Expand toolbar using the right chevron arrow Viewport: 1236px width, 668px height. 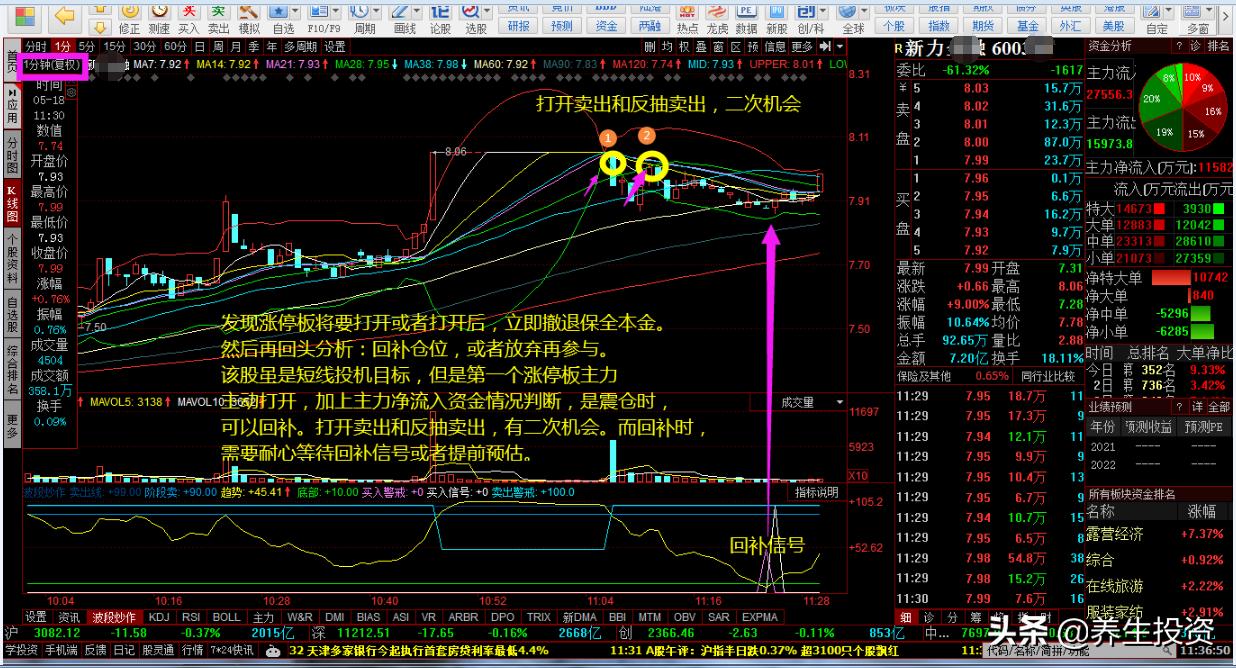coord(826,47)
